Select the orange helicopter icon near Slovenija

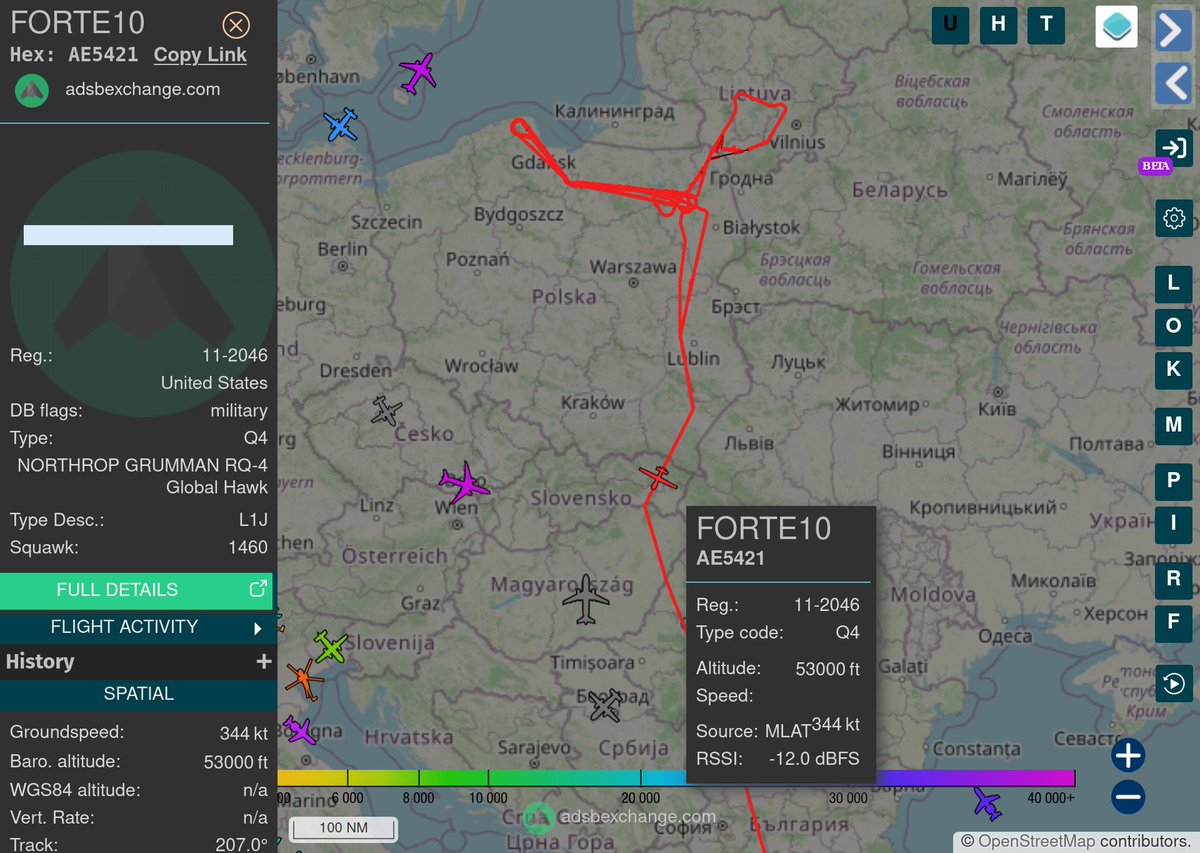tap(303, 681)
